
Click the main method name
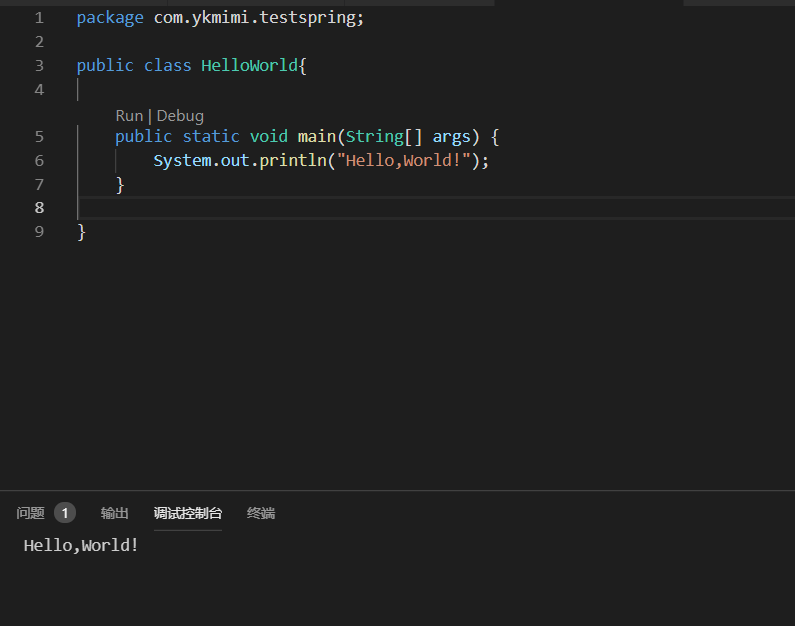coord(317,136)
